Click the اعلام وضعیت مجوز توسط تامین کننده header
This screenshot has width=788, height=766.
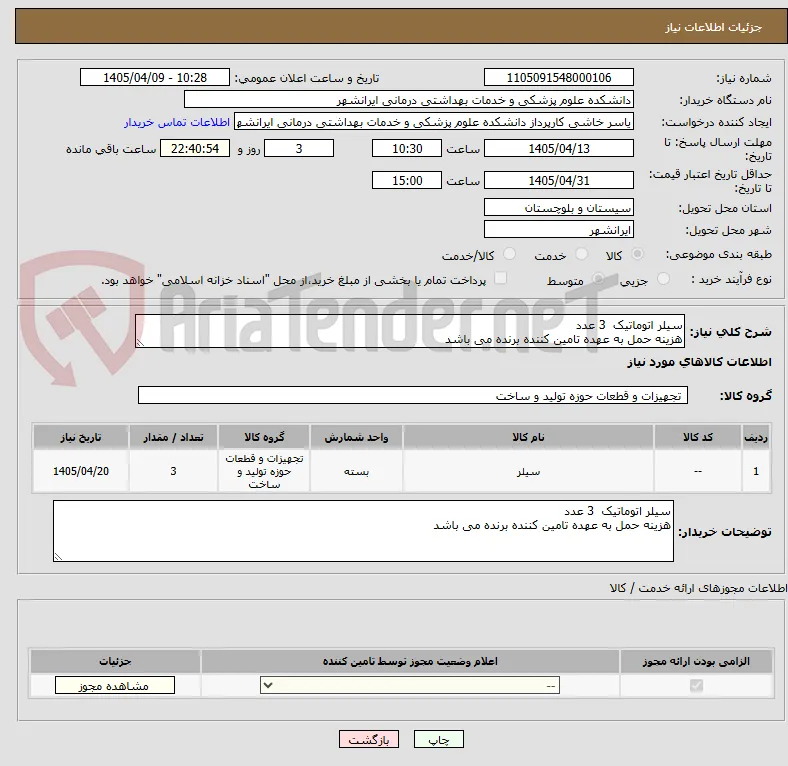[x=410, y=661]
